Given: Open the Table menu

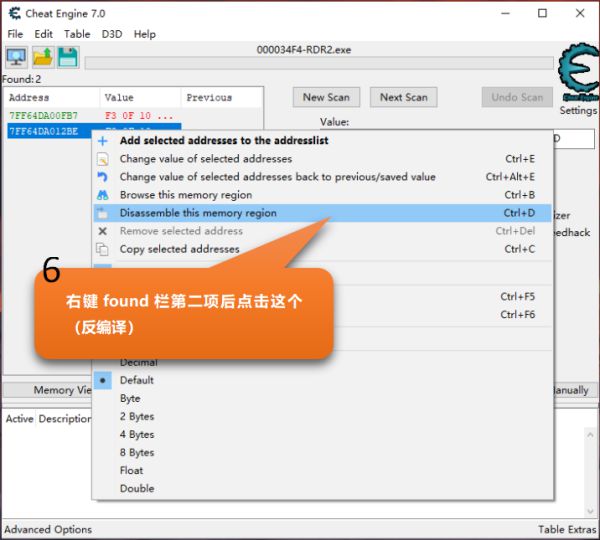Looking at the screenshot, I should 77,34.
